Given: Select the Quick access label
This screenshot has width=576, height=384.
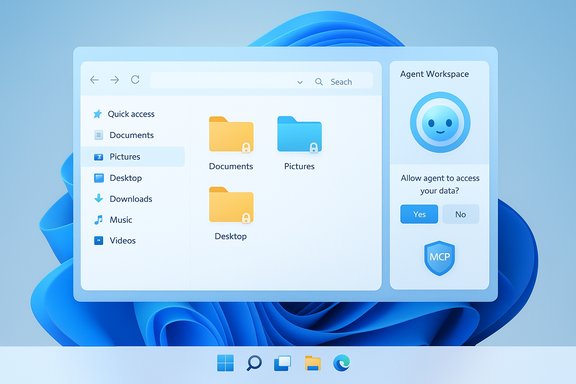Looking at the screenshot, I should [x=131, y=114].
